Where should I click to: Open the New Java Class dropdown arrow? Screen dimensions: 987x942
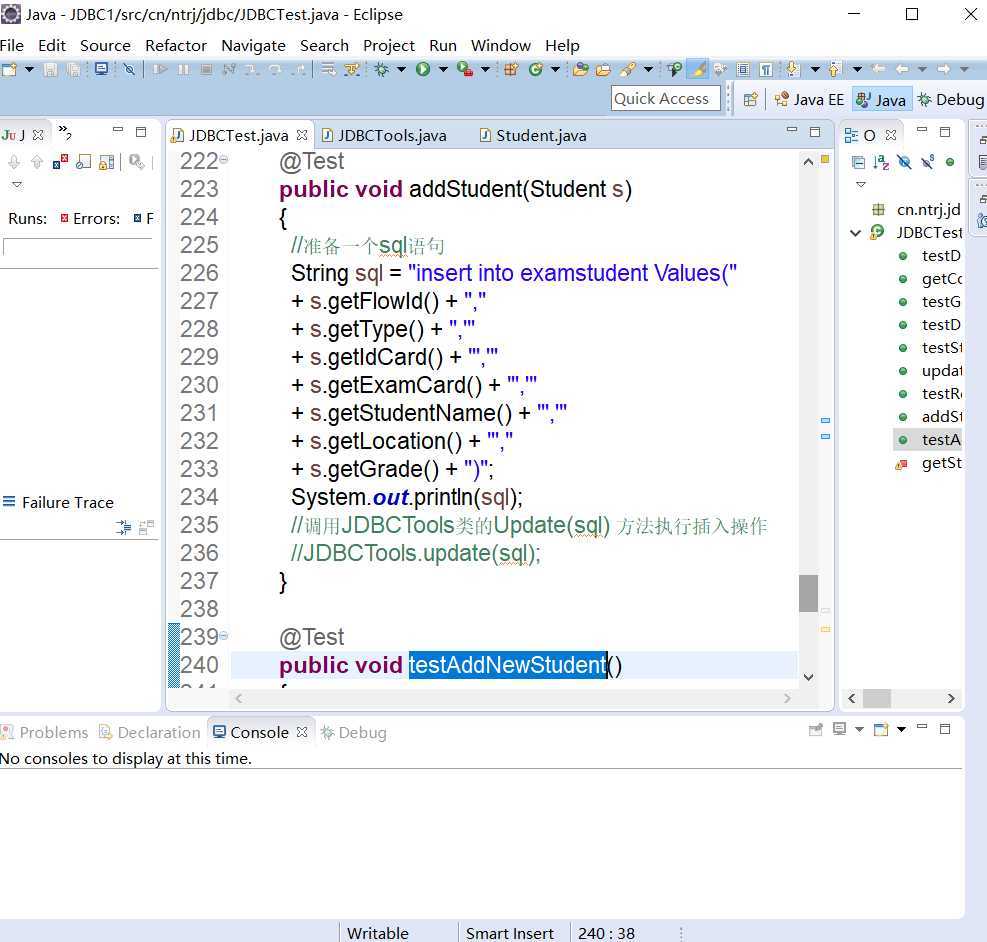point(555,69)
